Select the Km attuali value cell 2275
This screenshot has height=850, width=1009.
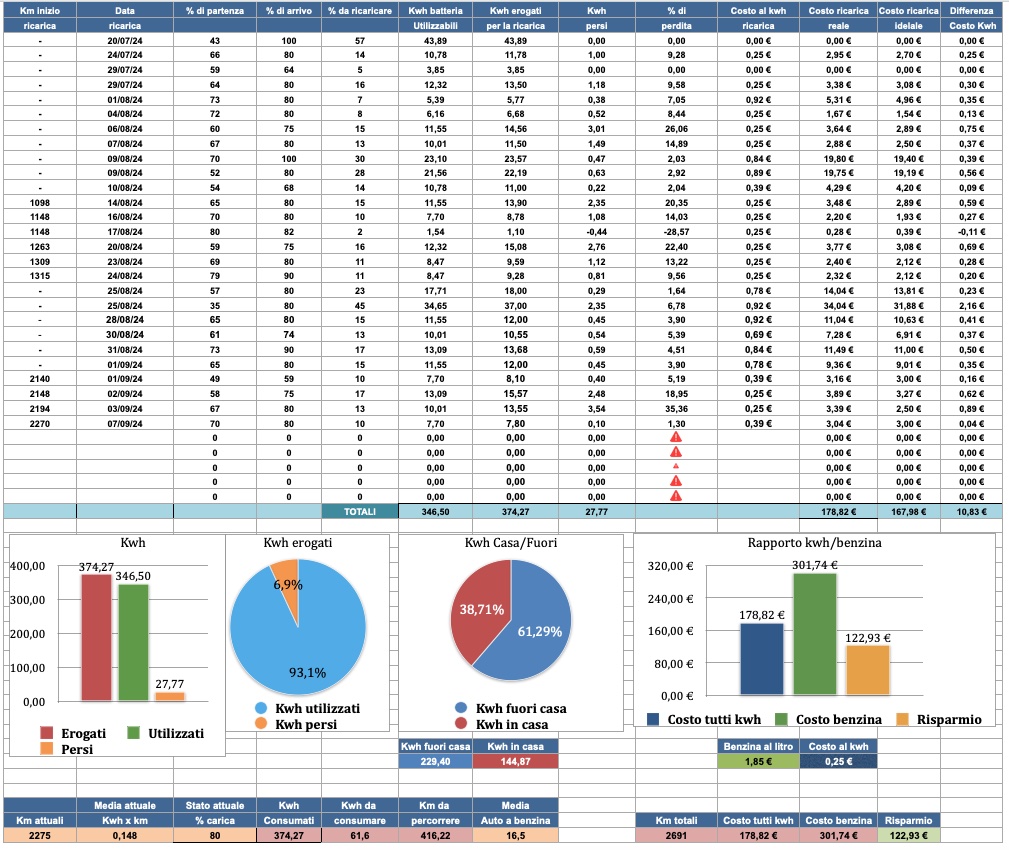(x=40, y=835)
